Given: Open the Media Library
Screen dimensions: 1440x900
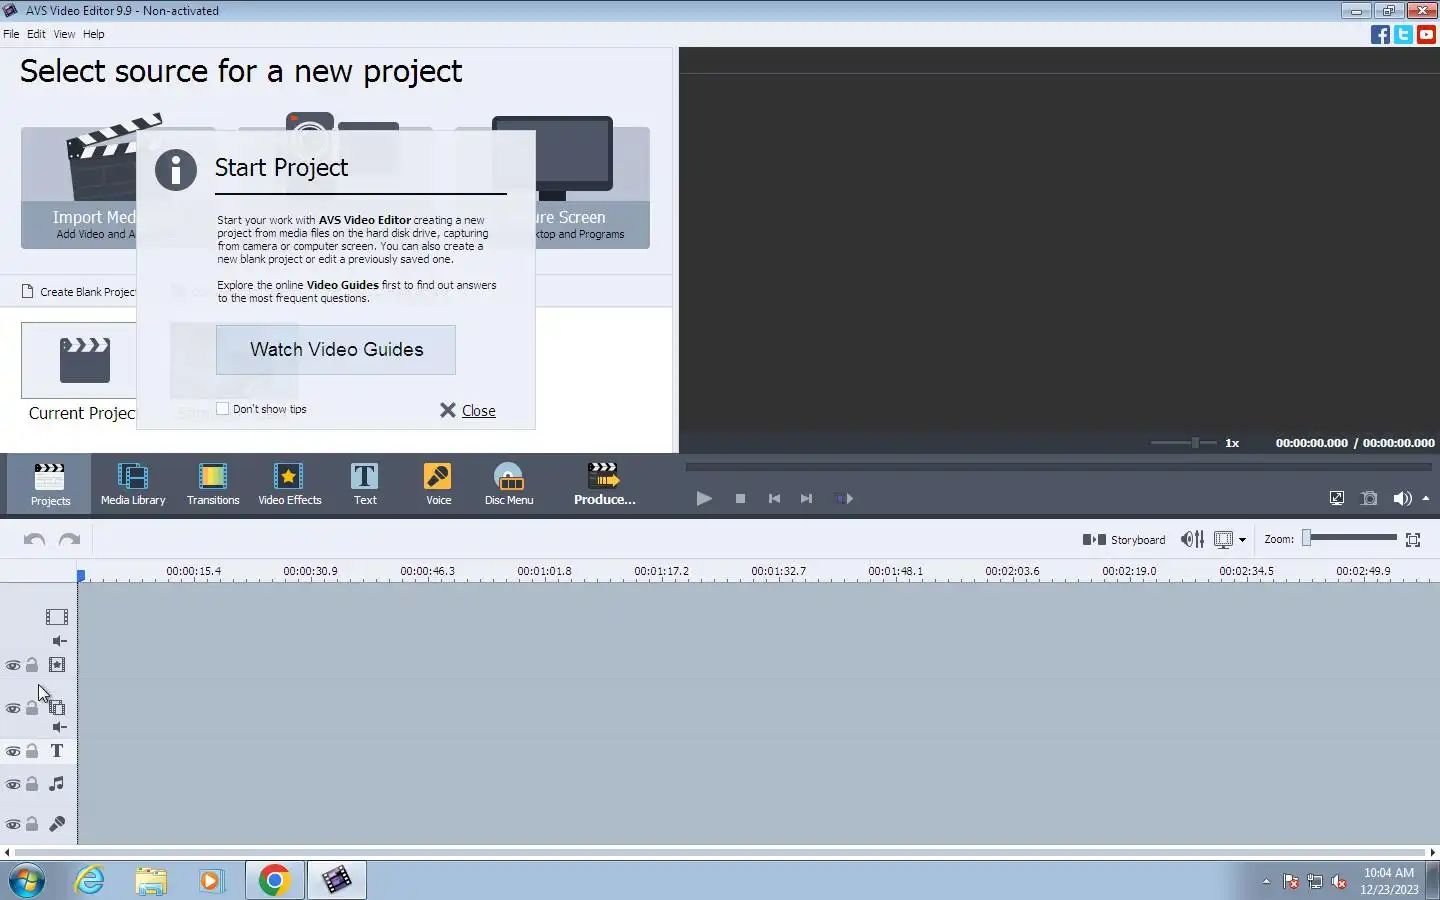Looking at the screenshot, I should pos(133,484).
